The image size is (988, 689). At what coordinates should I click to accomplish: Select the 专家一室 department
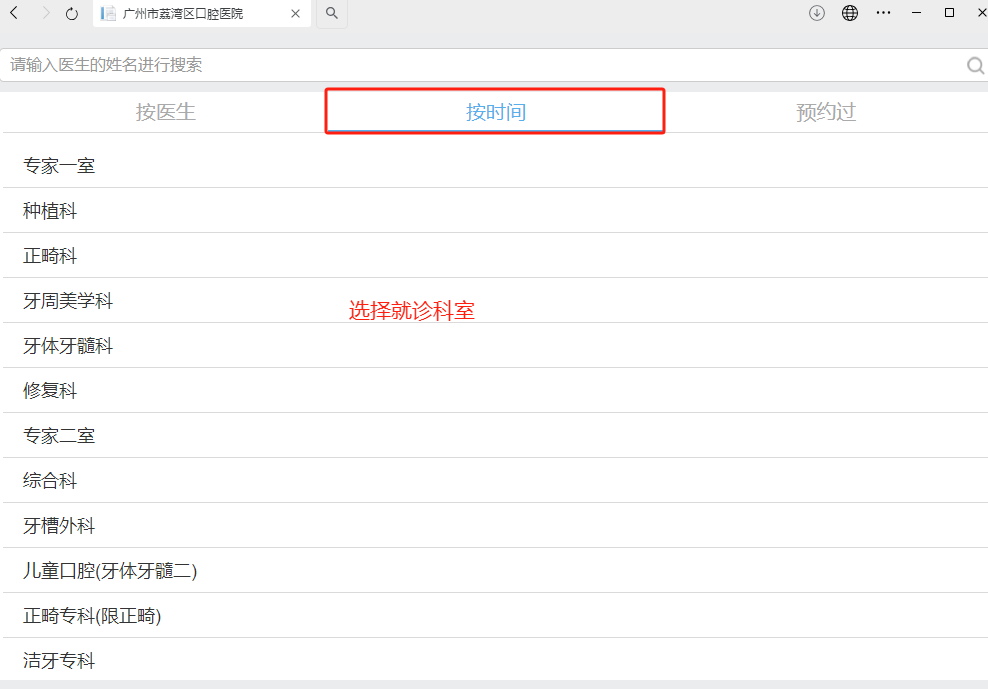pyautogui.click(x=59, y=166)
